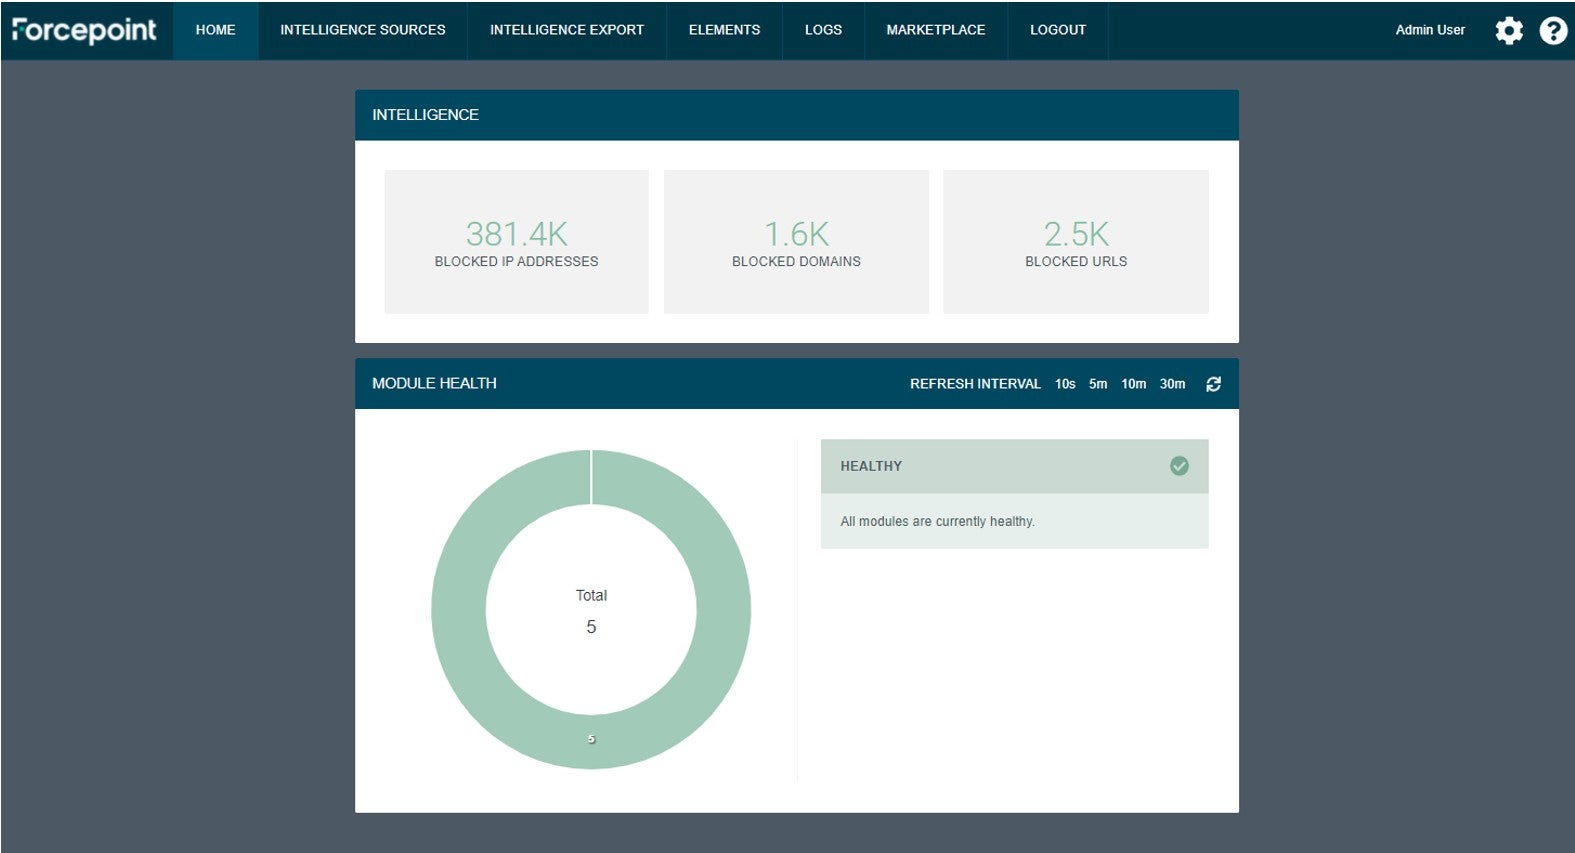Click the module health refresh icon
The height and width of the screenshot is (853, 1575).
1213,384
